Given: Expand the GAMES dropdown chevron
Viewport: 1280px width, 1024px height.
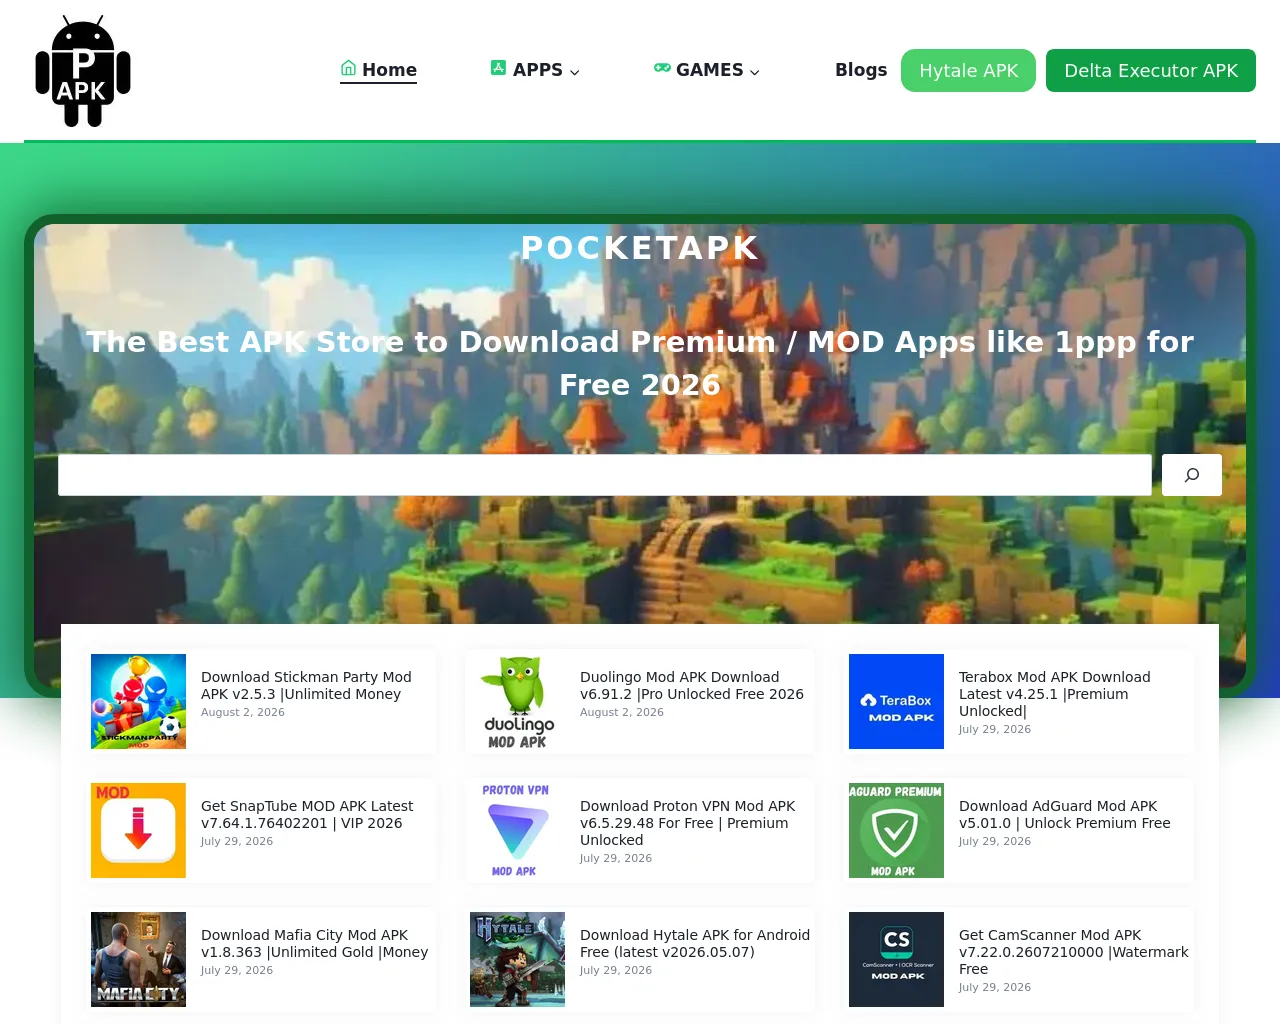Looking at the screenshot, I should [755, 72].
